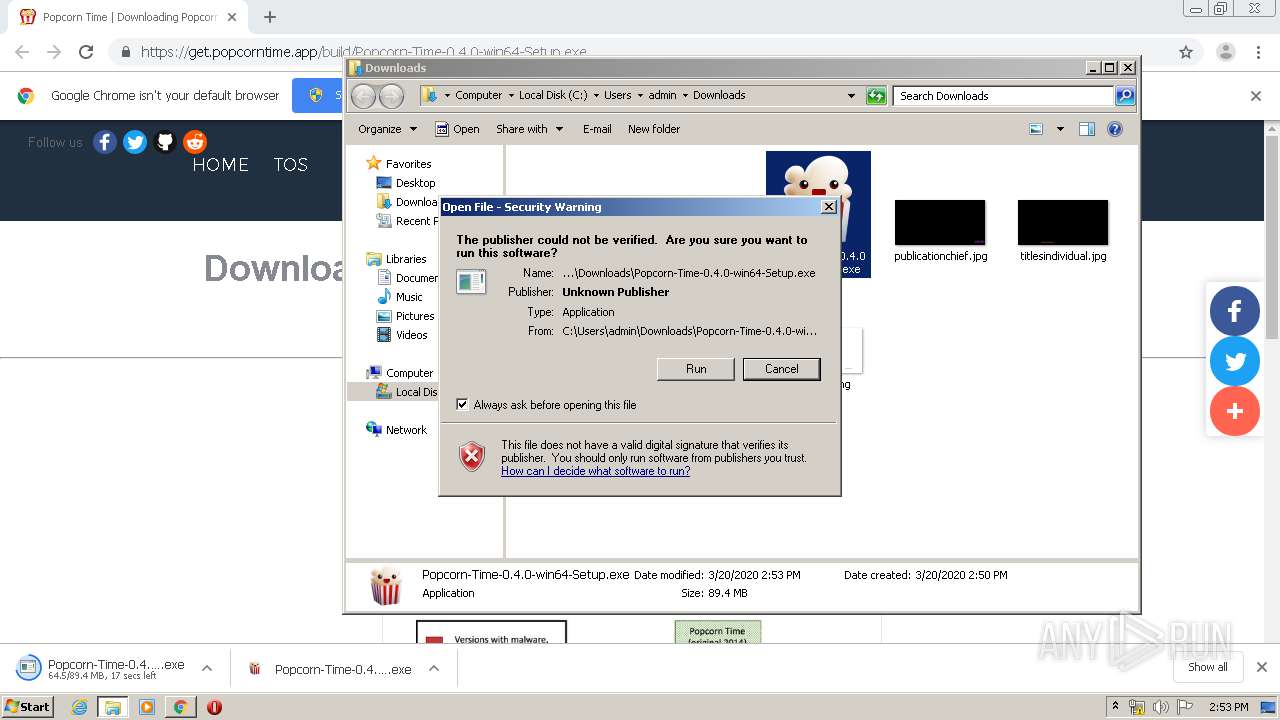Select Users in the address breadcrumb

tap(617, 95)
